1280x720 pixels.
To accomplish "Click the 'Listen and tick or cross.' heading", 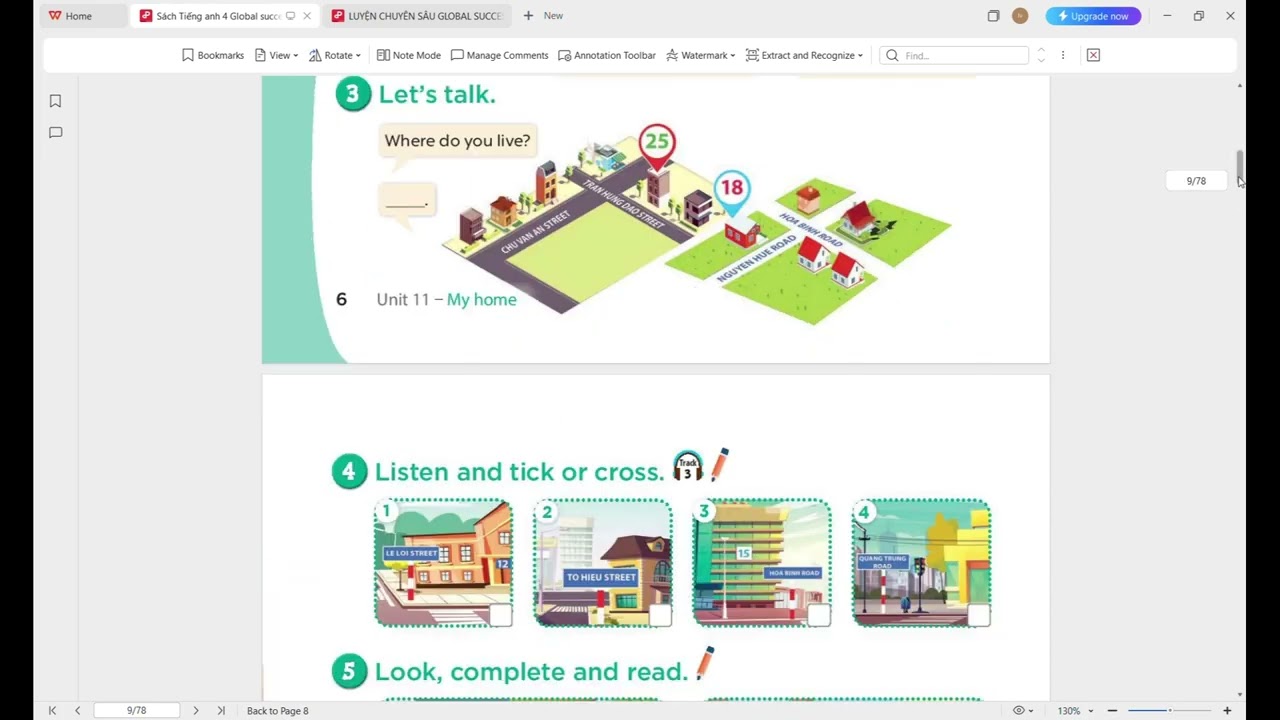I will tap(519, 472).
